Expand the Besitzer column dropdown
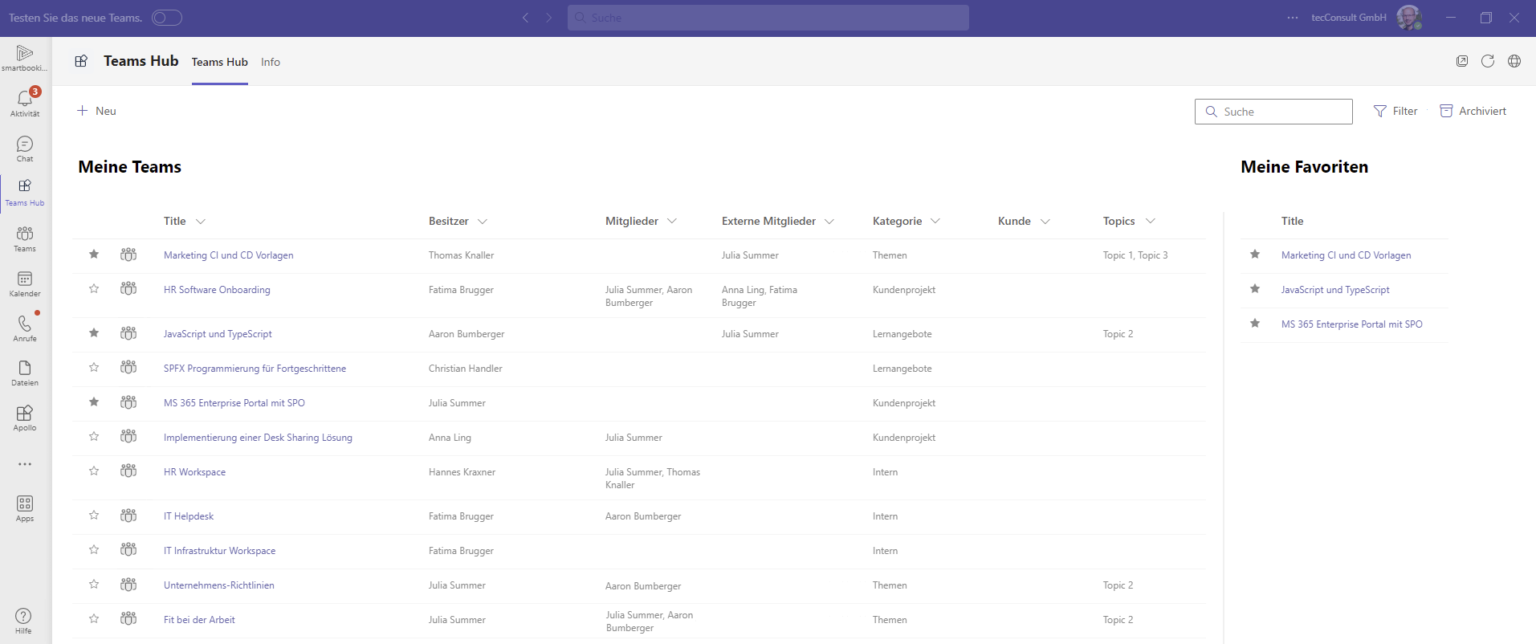1536x644 pixels. tap(483, 221)
